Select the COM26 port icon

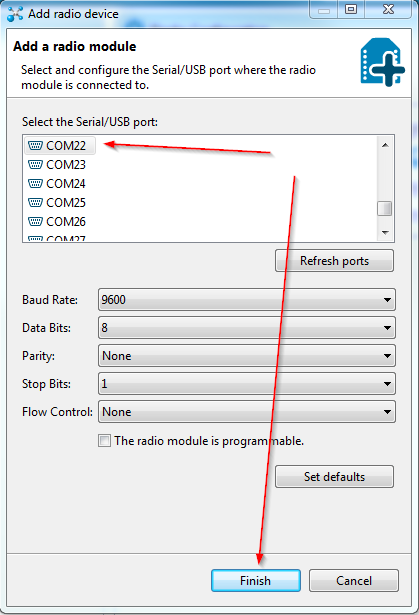[35, 222]
